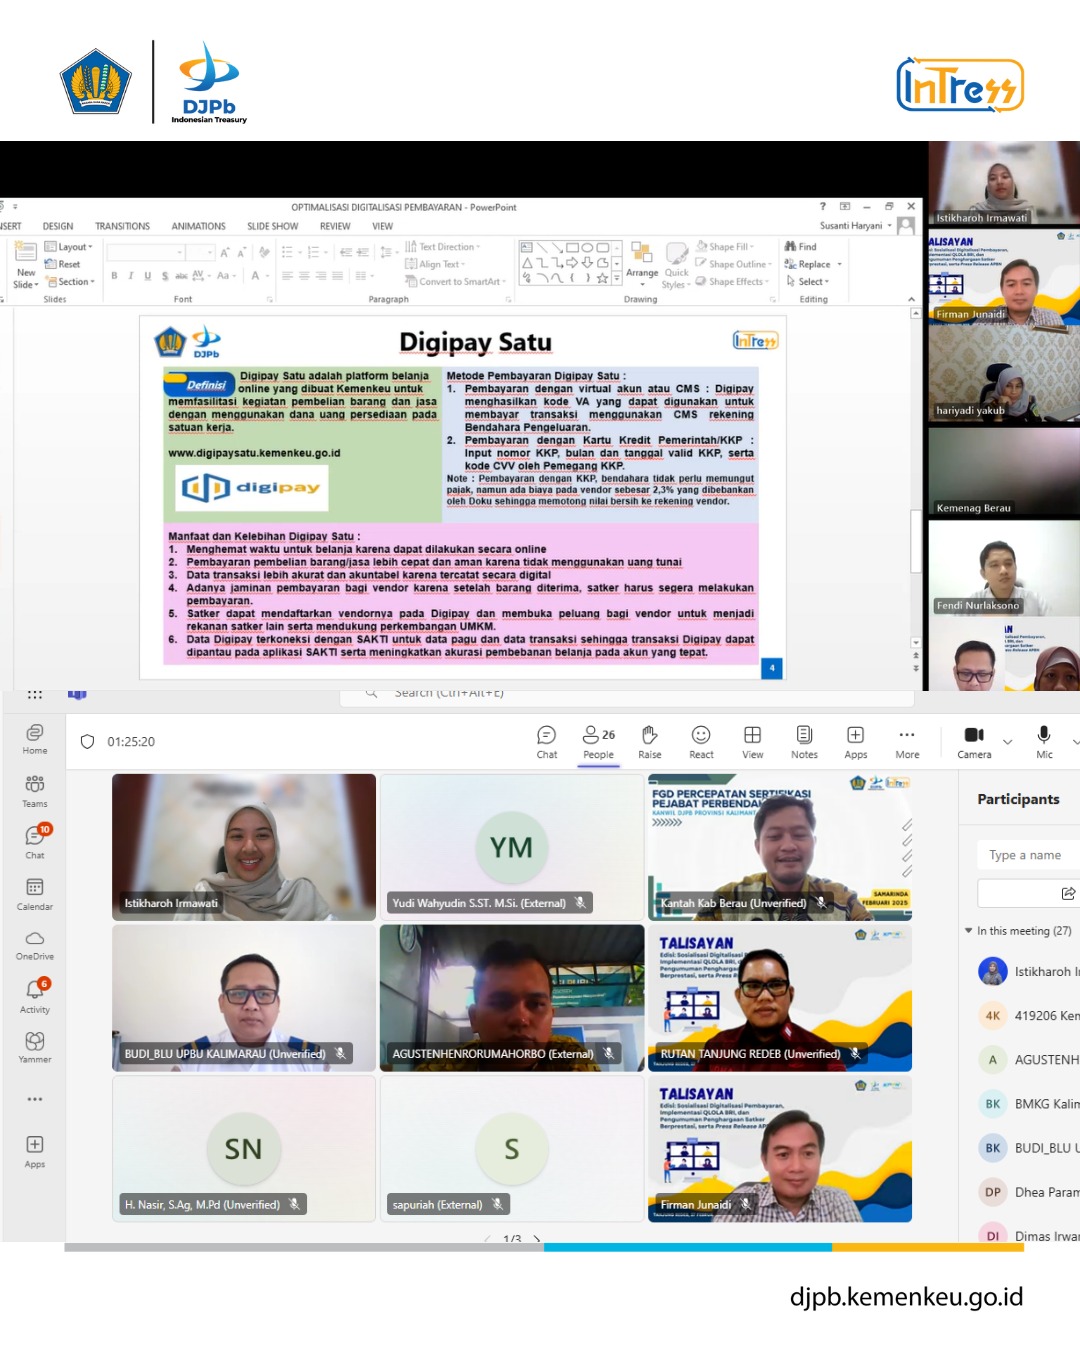Click Reset in Slides group
The image size is (1080, 1350).
point(63,264)
